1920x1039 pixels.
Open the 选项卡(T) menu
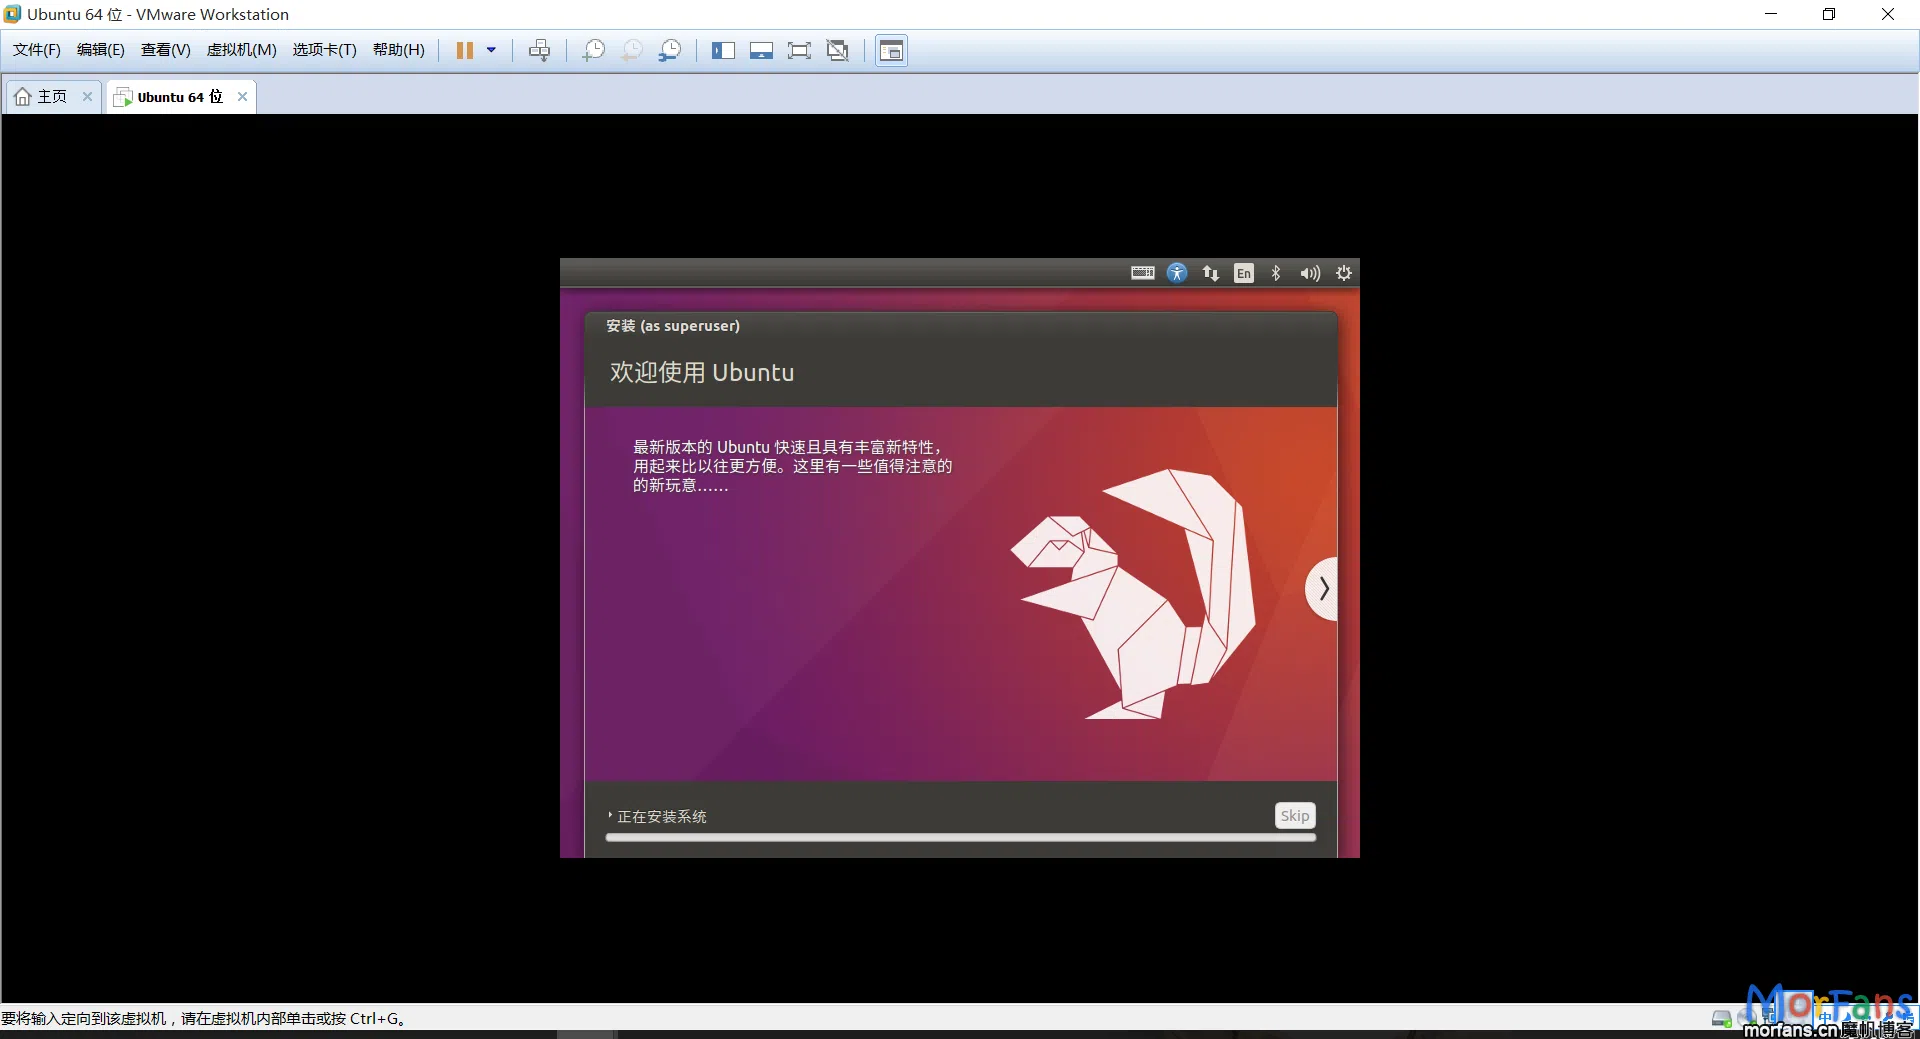coord(324,50)
